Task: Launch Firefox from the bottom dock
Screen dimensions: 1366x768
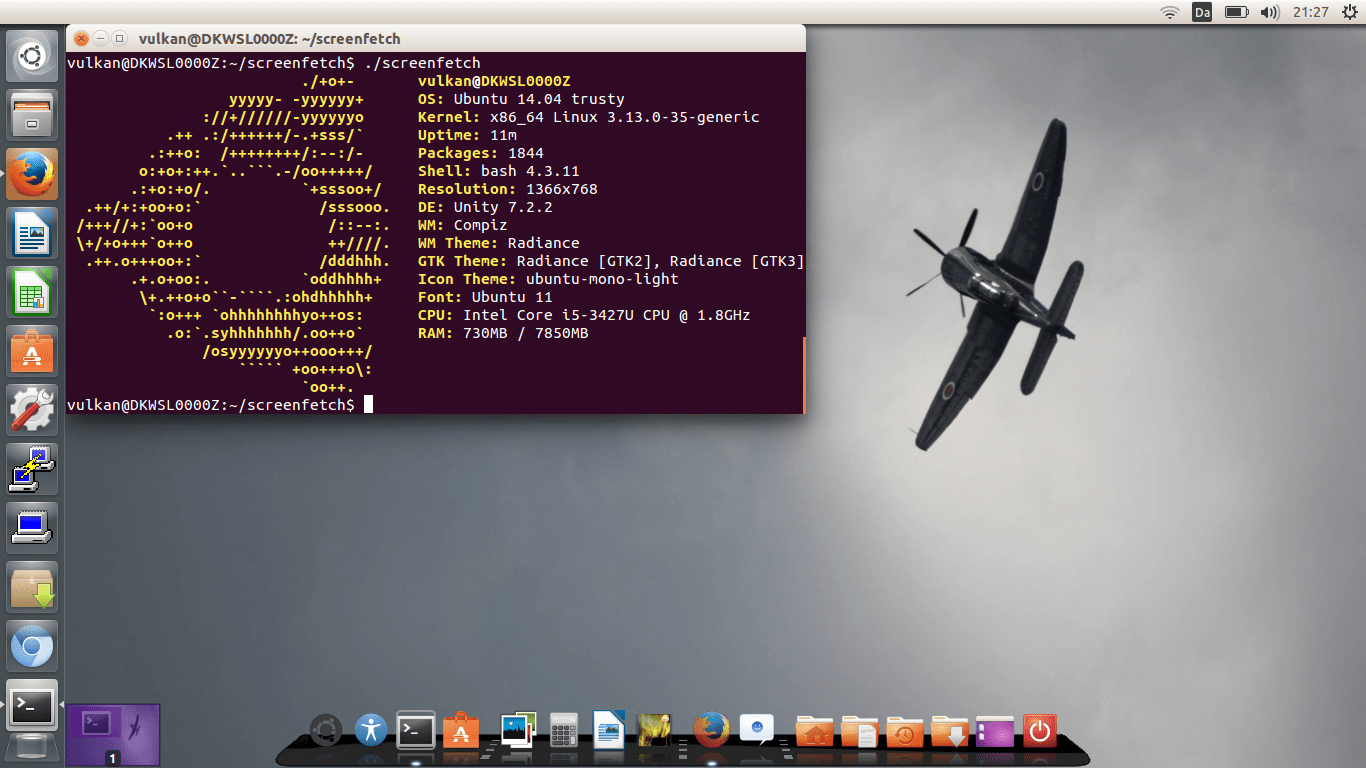Action: click(x=712, y=730)
